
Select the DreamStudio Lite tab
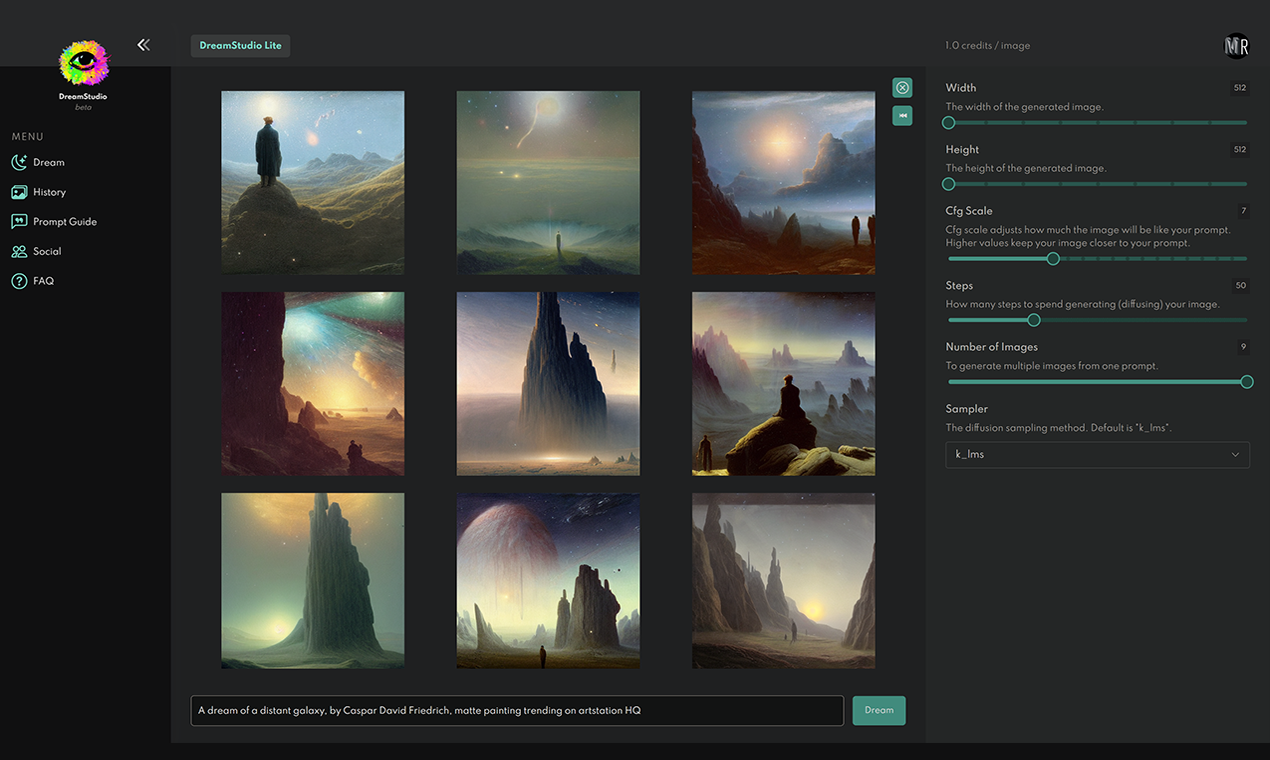(240, 46)
